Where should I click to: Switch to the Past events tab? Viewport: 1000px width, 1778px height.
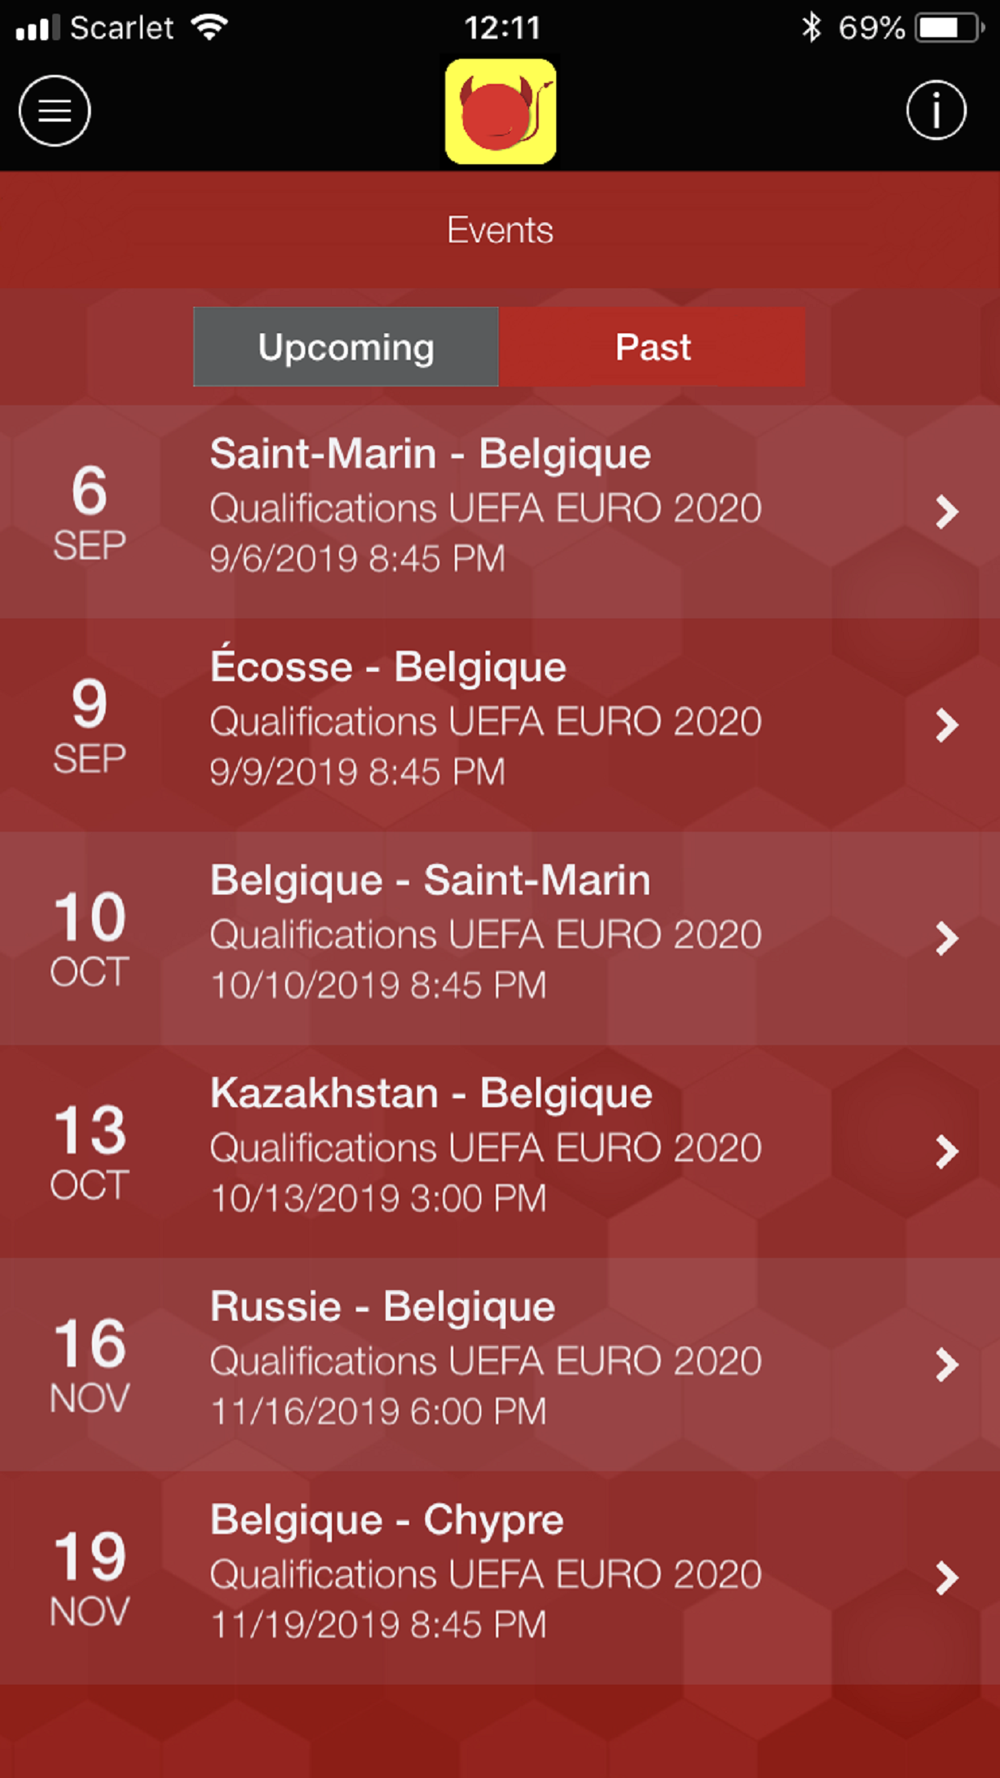coord(652,347)
